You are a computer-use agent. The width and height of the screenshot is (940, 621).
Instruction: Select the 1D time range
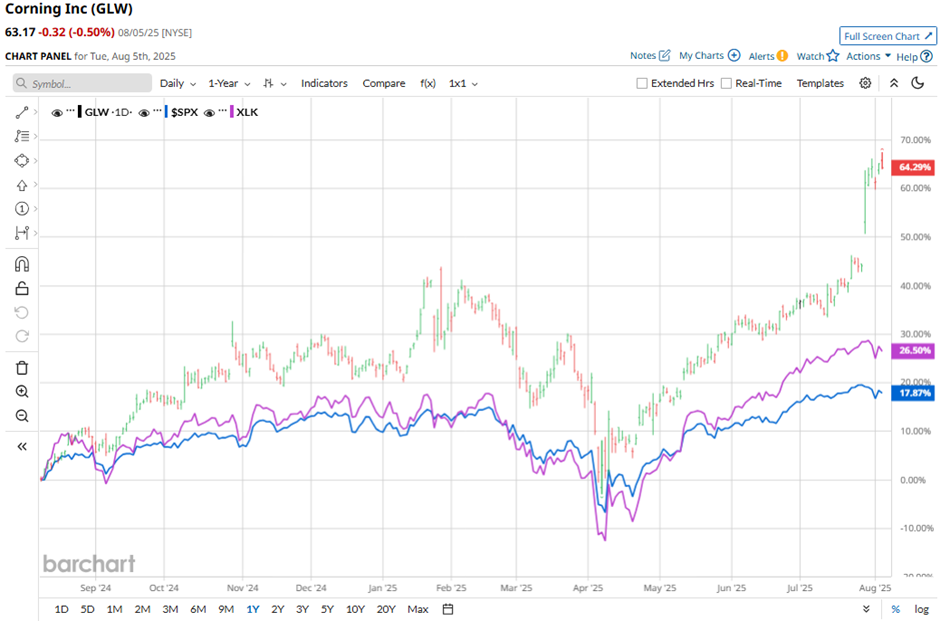click(61, 609)
